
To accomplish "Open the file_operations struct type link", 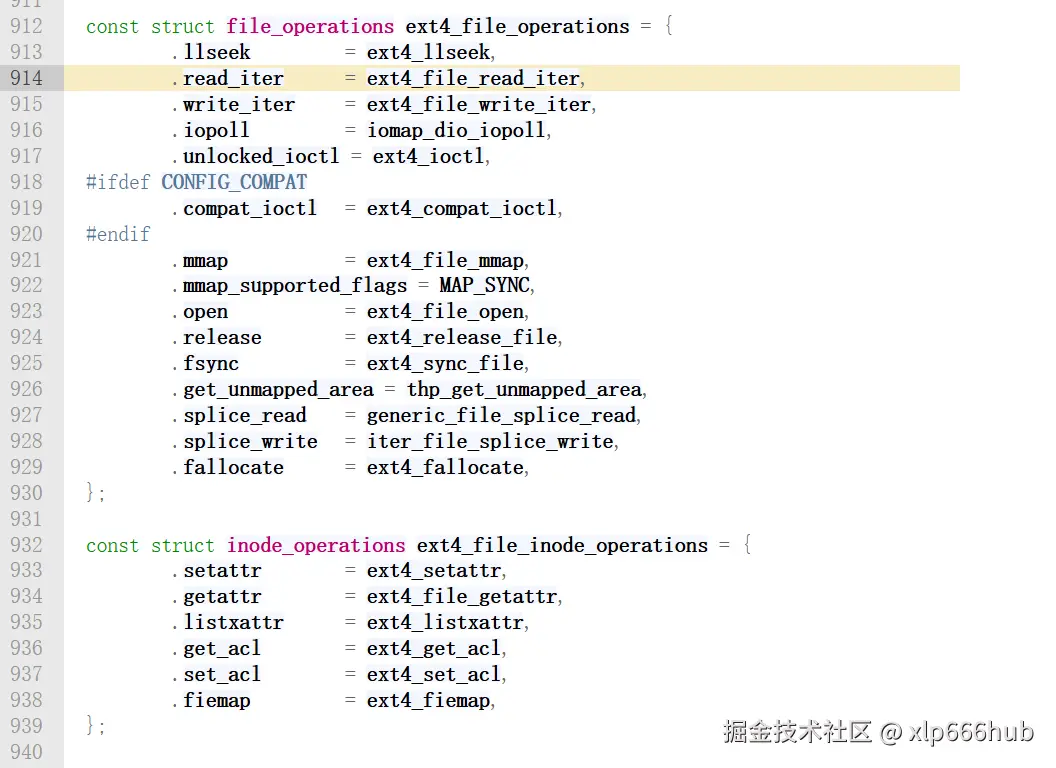I will coord(310,26).
